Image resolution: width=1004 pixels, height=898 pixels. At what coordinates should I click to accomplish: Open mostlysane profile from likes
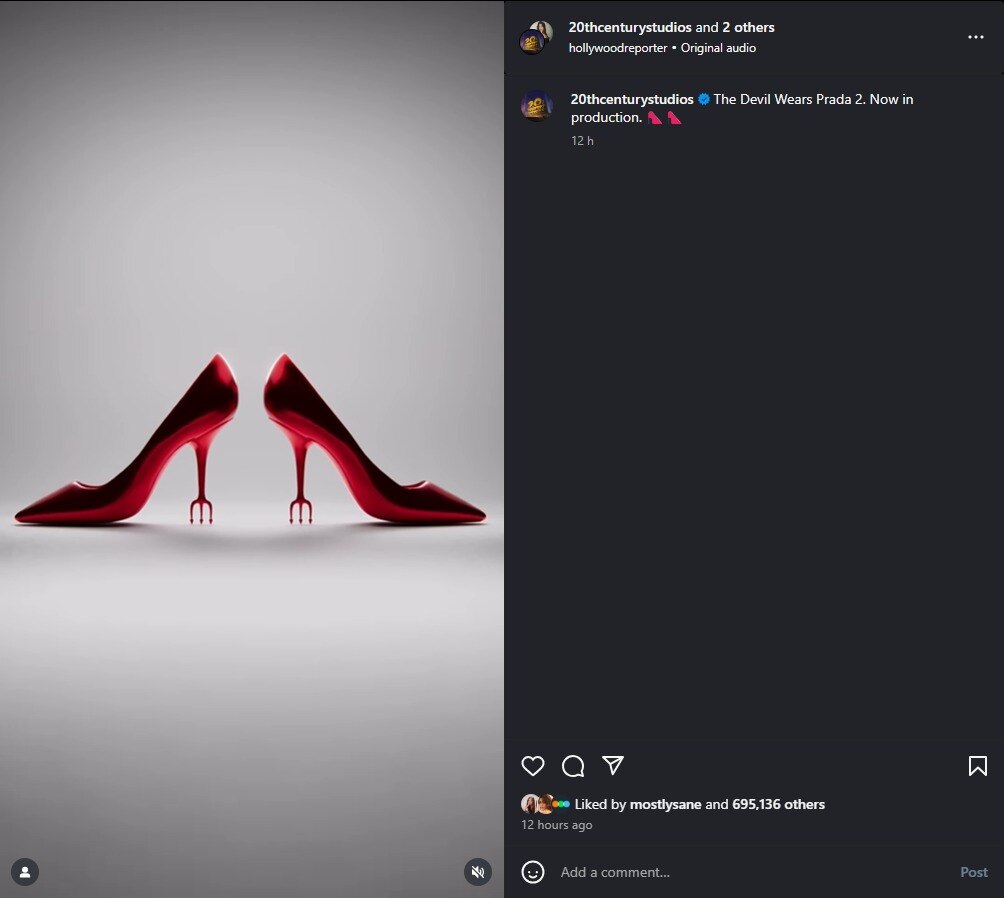[x=665, y=804]
